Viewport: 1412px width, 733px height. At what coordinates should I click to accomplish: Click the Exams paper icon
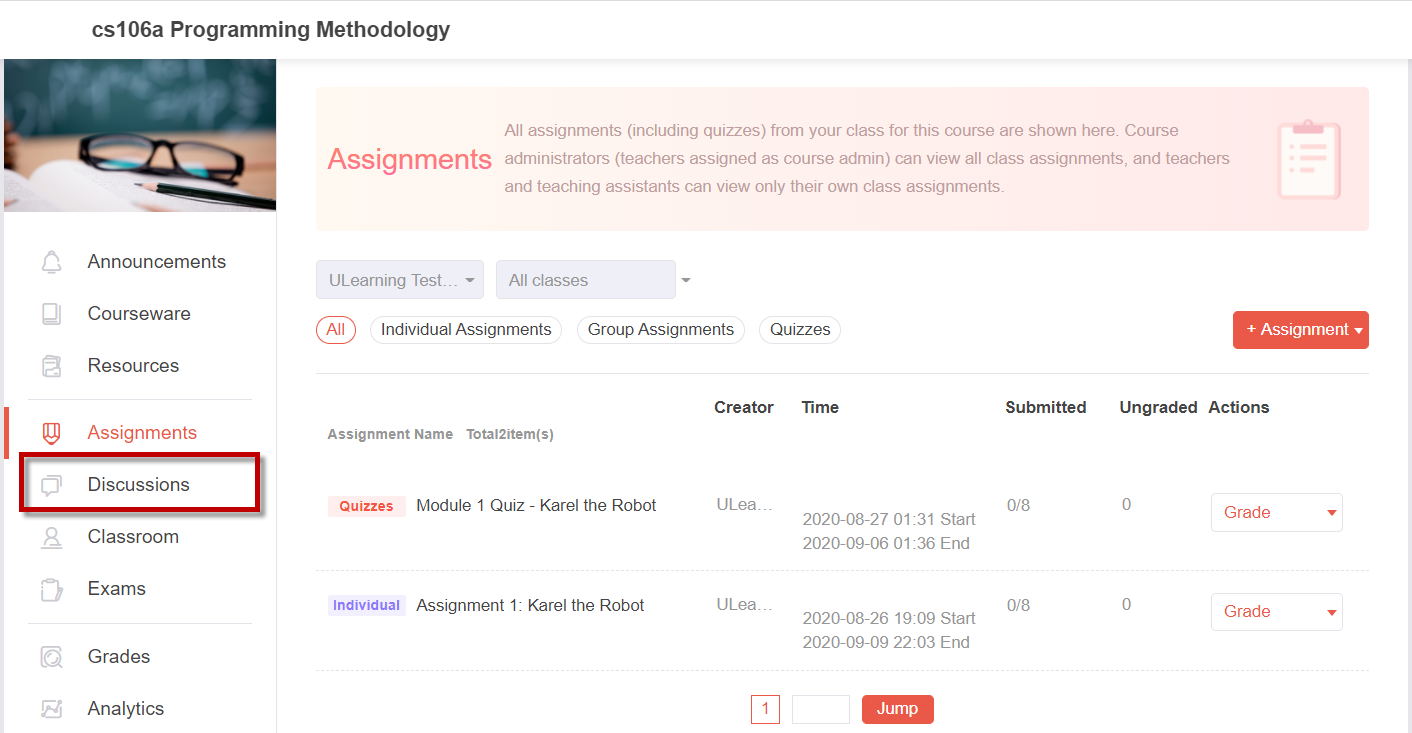point(51,589)
